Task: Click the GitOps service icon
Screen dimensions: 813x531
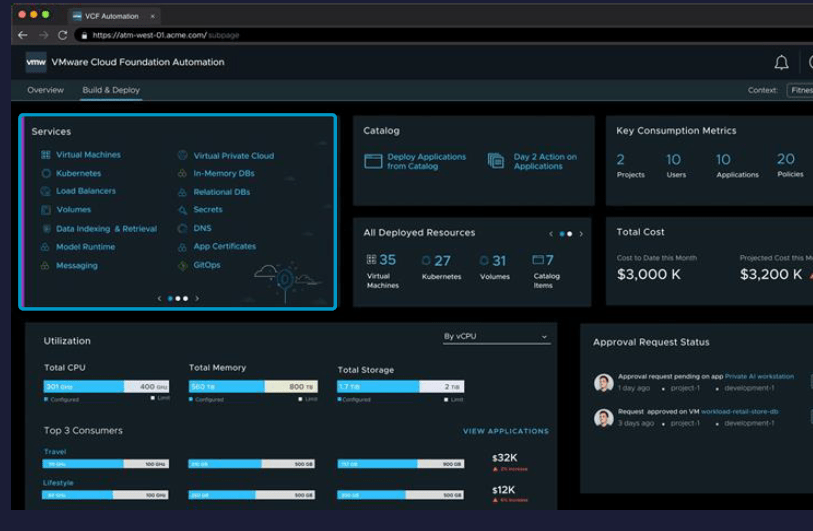Action: 183,266
